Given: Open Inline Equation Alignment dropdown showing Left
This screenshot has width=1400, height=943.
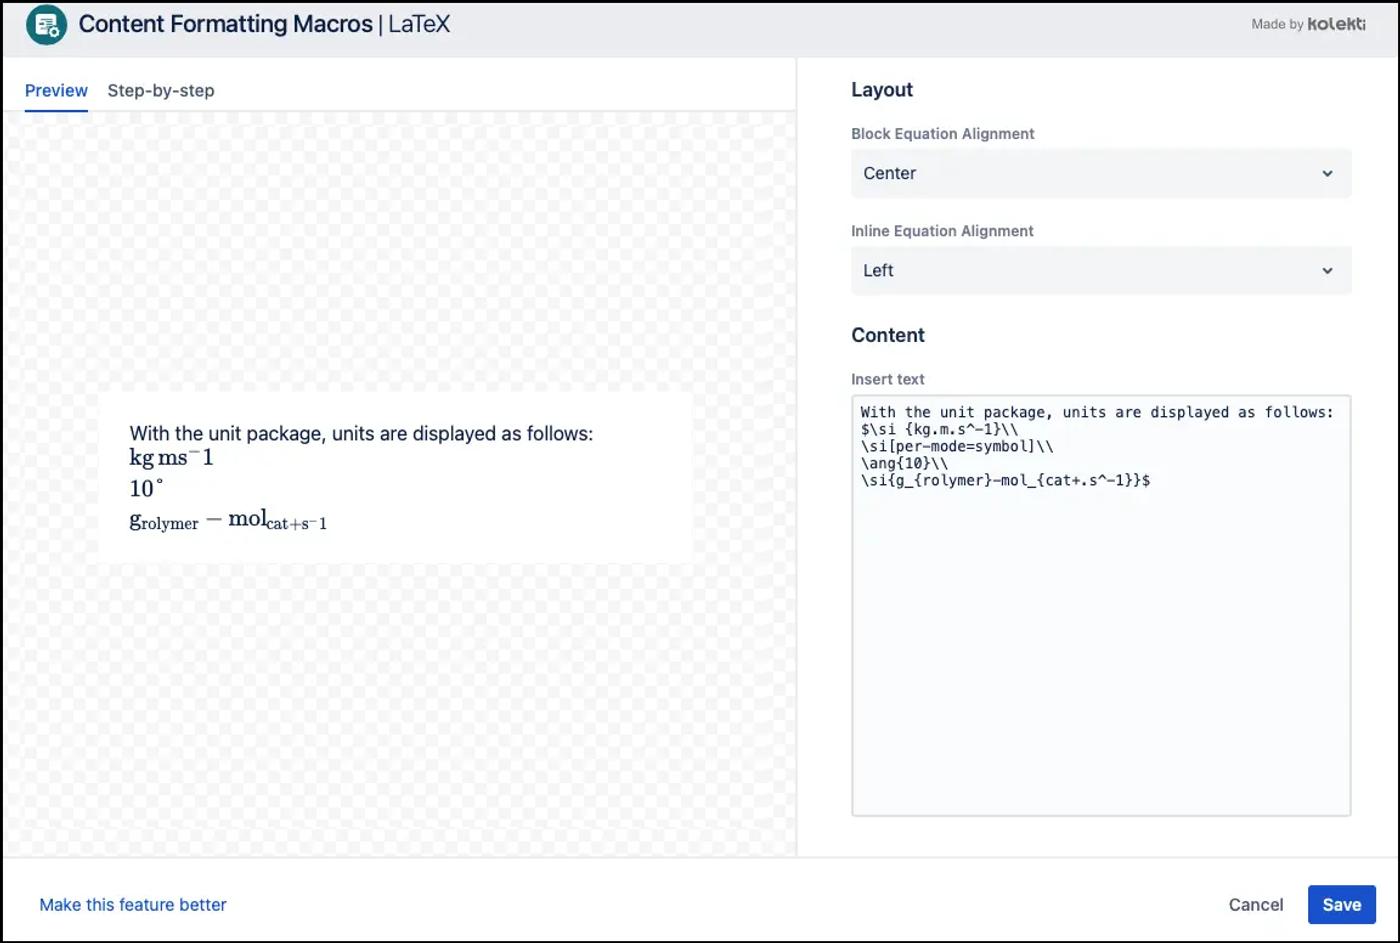Looking at the screenshot, I should 1101,270.
